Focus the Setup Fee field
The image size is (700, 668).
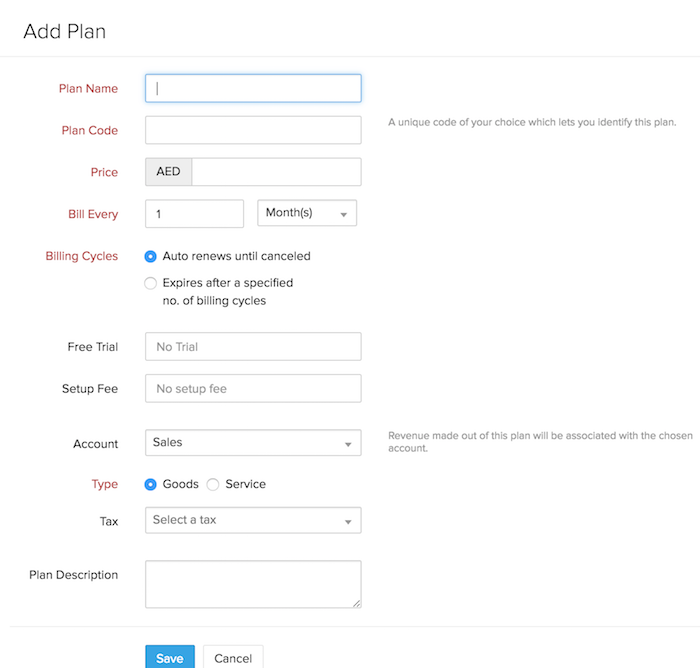pos(253,388)
